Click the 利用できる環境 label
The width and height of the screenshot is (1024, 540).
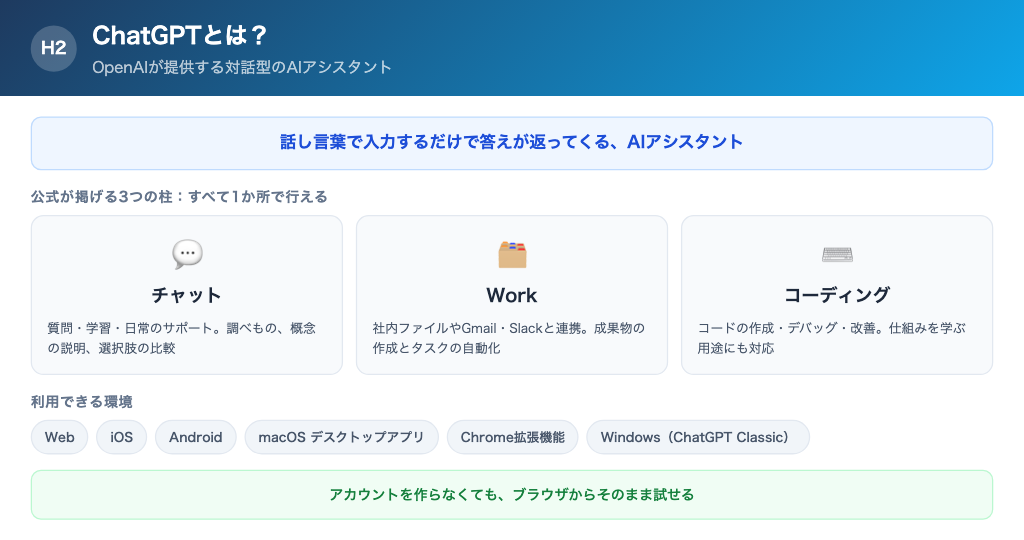pos(82,402)
